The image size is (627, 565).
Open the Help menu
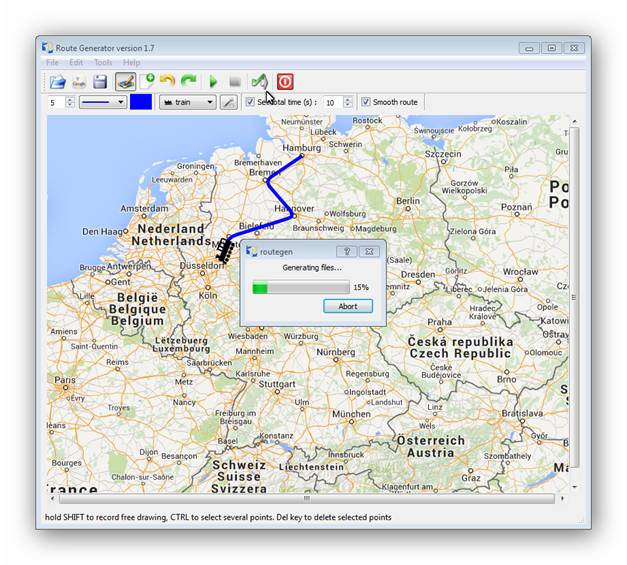pos(131,62)
